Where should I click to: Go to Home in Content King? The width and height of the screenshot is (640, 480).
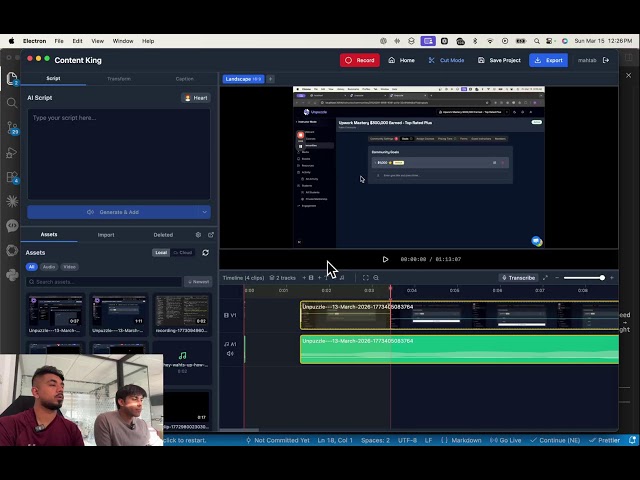coord(401,60)
